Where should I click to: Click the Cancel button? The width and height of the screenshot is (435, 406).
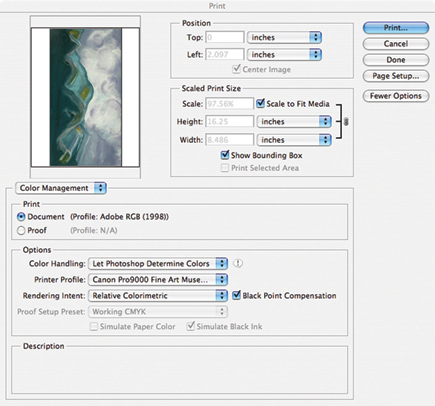click(396, 44)
